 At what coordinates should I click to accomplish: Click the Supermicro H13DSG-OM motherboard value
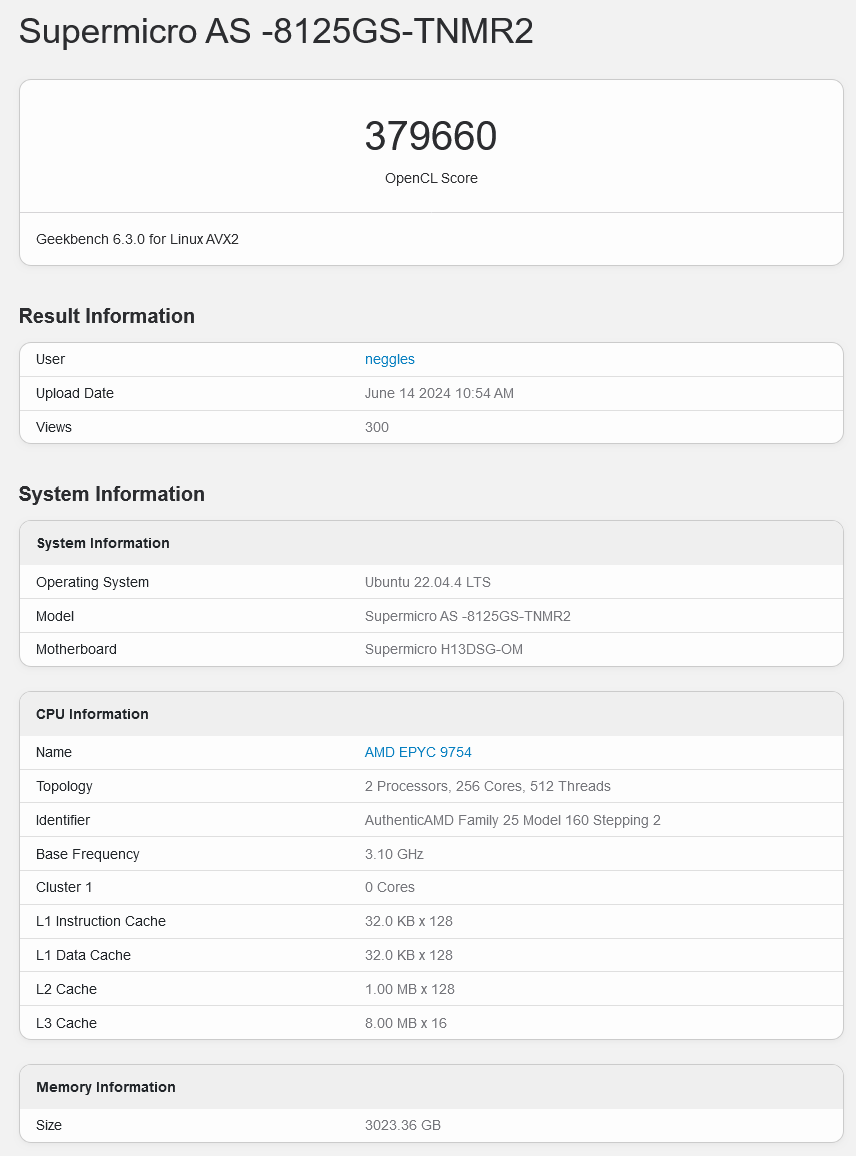[x=443, y=649]
